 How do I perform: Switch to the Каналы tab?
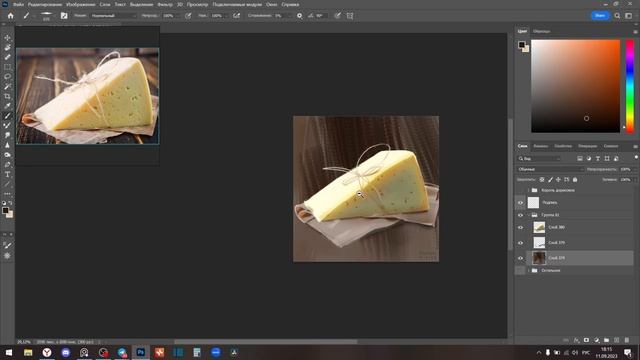(540, 146)
